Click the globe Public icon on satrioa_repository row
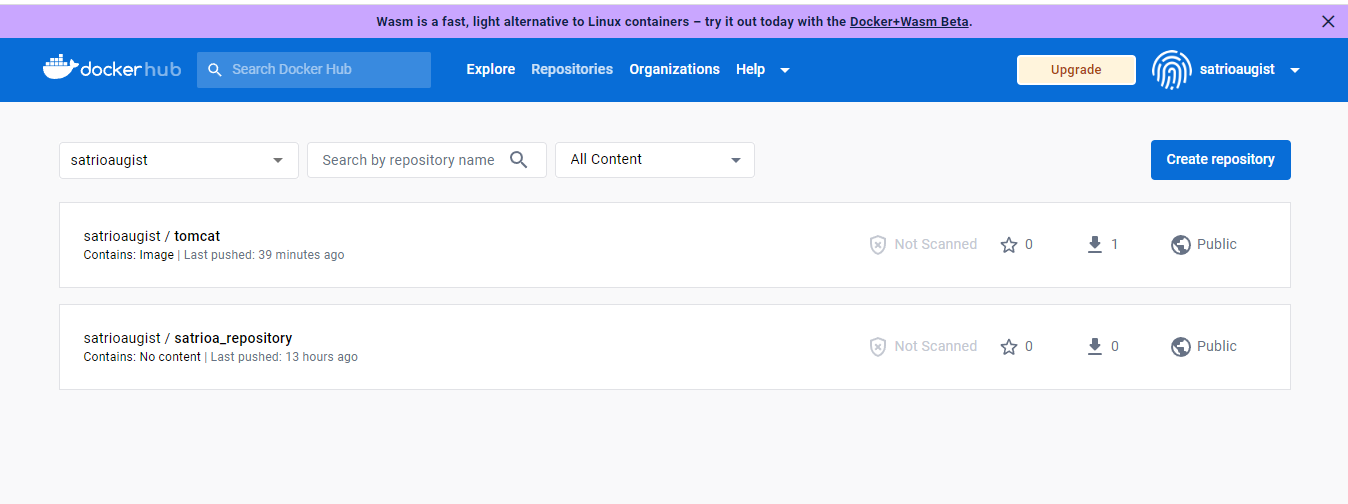 (1180, 347)
